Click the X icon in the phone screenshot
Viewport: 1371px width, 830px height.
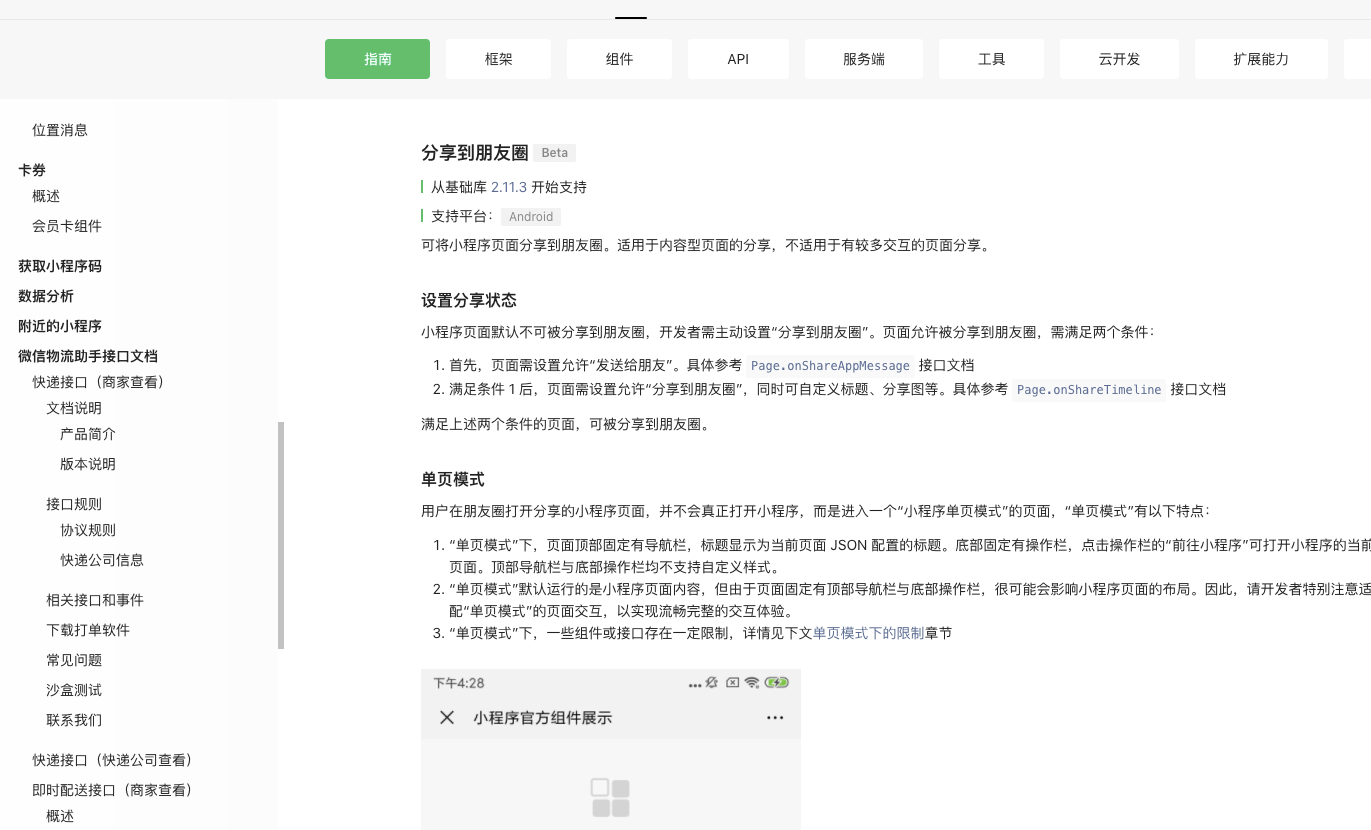click(447, 717)
